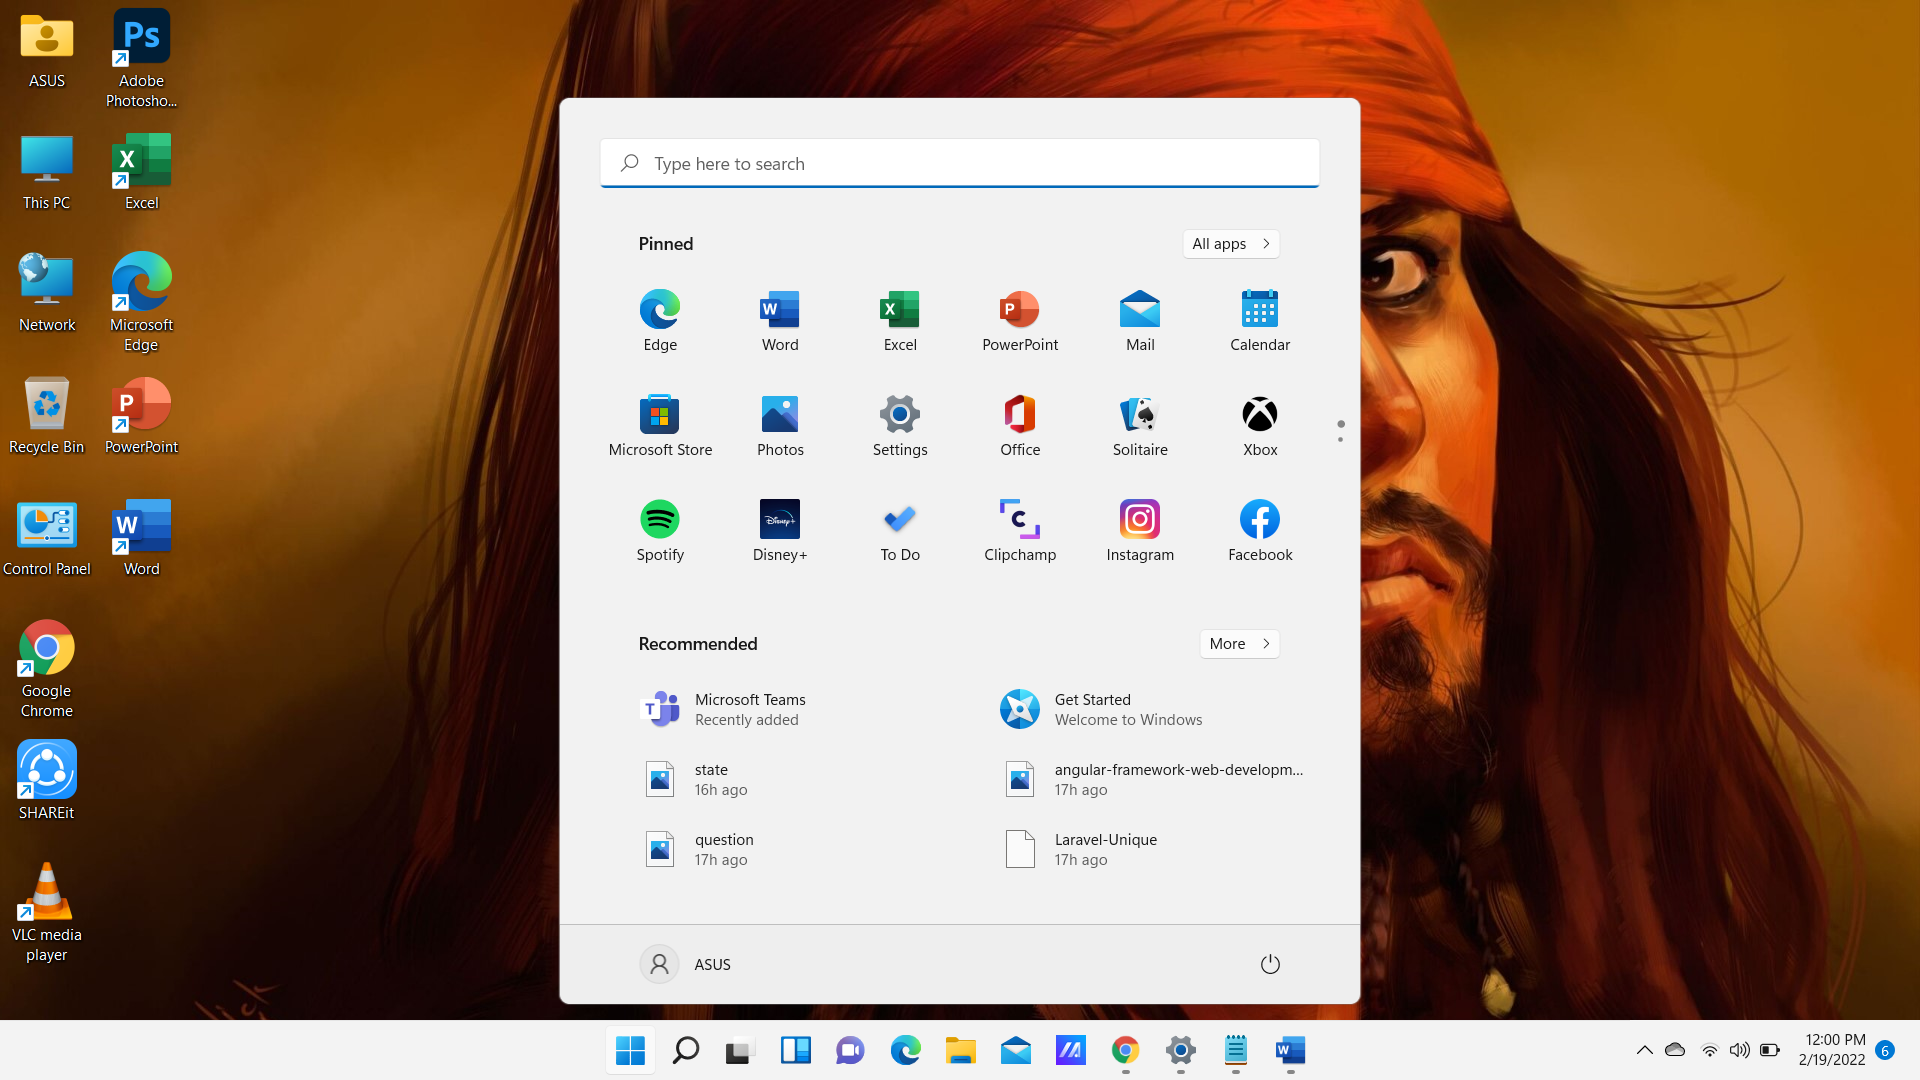This screenshot has width=1920, height=1080.
Task: Click the Type here to search field
Action: click(x=960, y=163)
